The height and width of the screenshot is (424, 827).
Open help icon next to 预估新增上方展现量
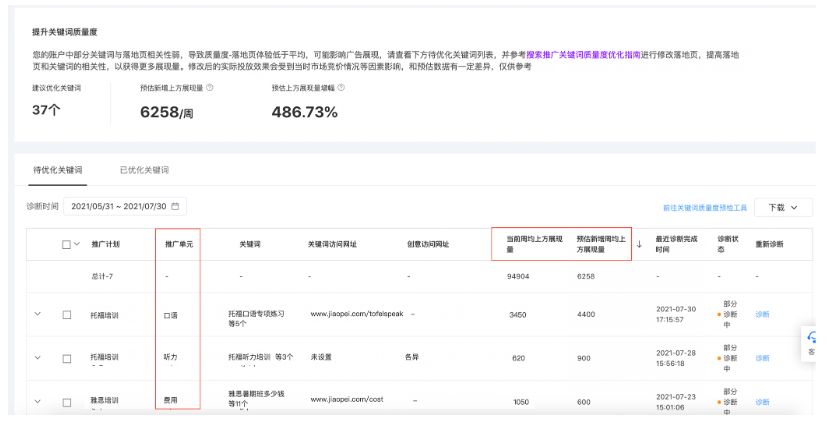pyautogui.click(x=210, y=88)
